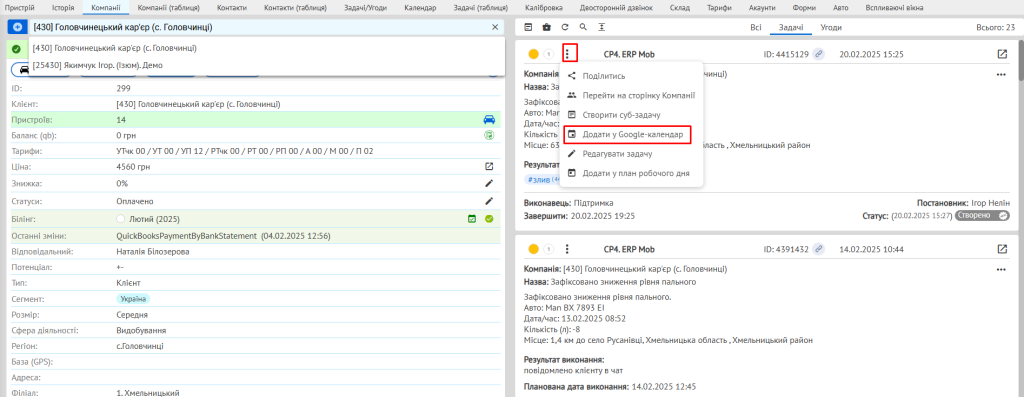
Task: Click the Україна segment tag
Action: (x=133, y=299)
